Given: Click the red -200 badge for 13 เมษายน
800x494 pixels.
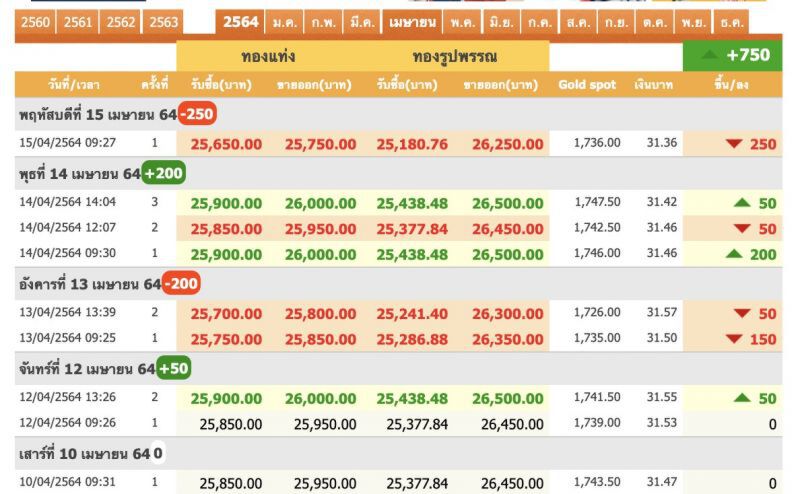Looking at the screenshot, I should click(181, 283).
